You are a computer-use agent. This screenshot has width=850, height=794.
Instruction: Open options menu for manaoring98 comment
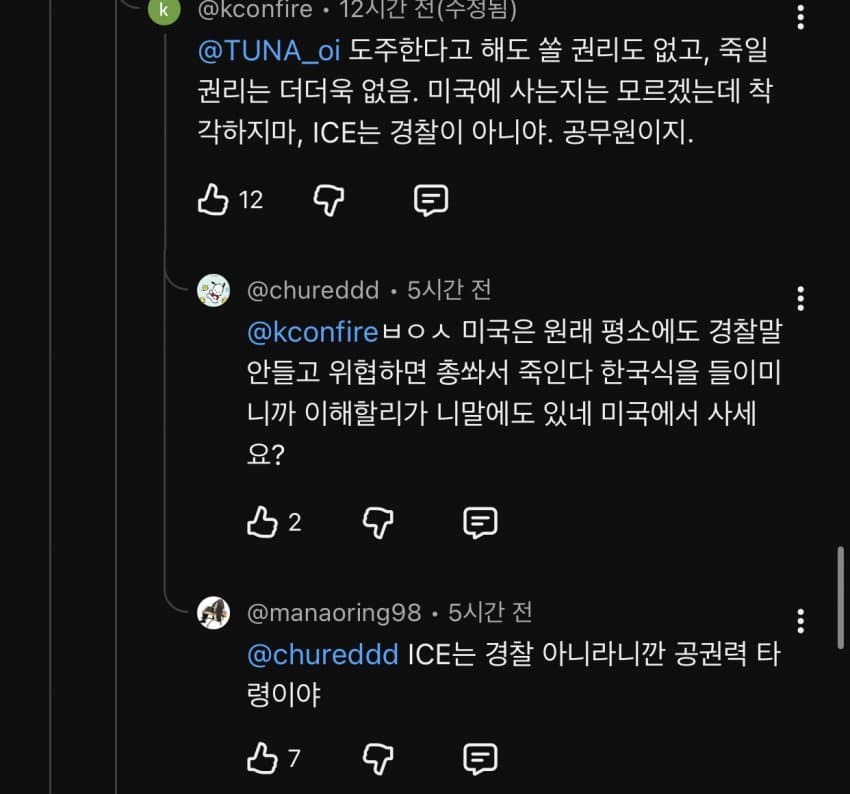tap(800, 620)
